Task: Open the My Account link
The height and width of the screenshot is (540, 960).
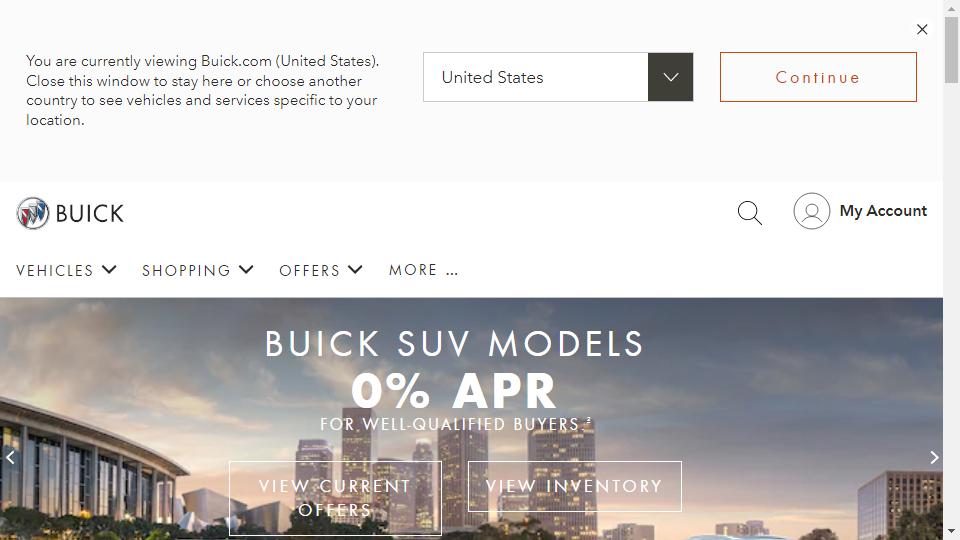Action: pos(883,211)
